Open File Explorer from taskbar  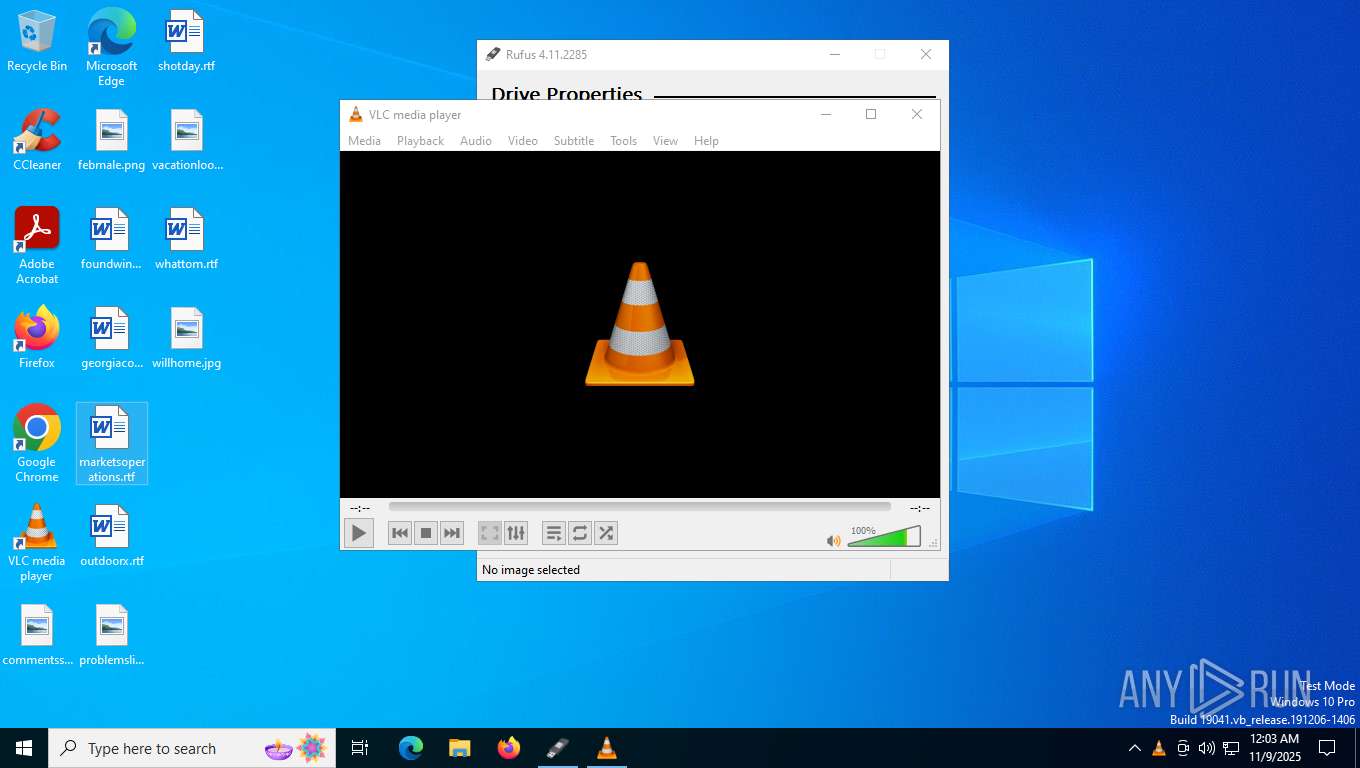[x=460, y=748]
